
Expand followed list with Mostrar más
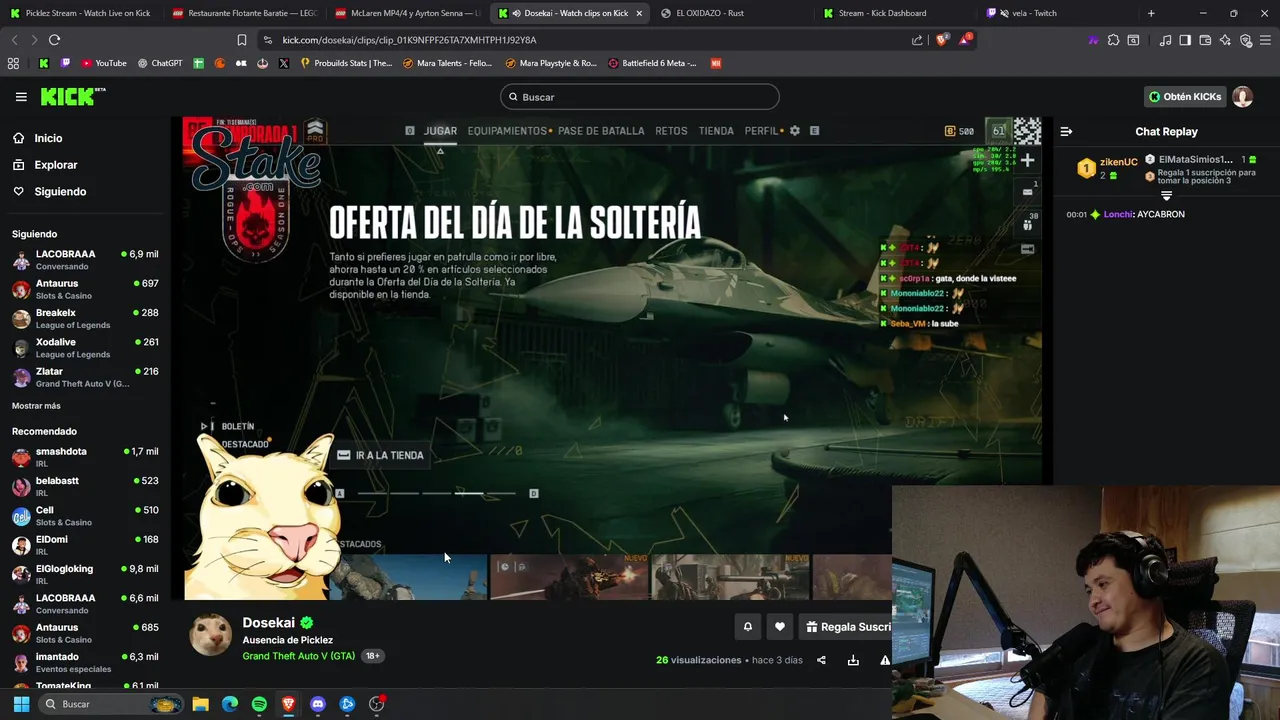coord(36,406)
